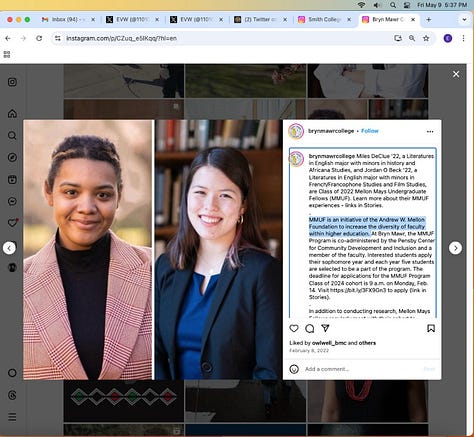Expand tab search dropdown
The height and width of the screenshot is (437, 474).
464,20
